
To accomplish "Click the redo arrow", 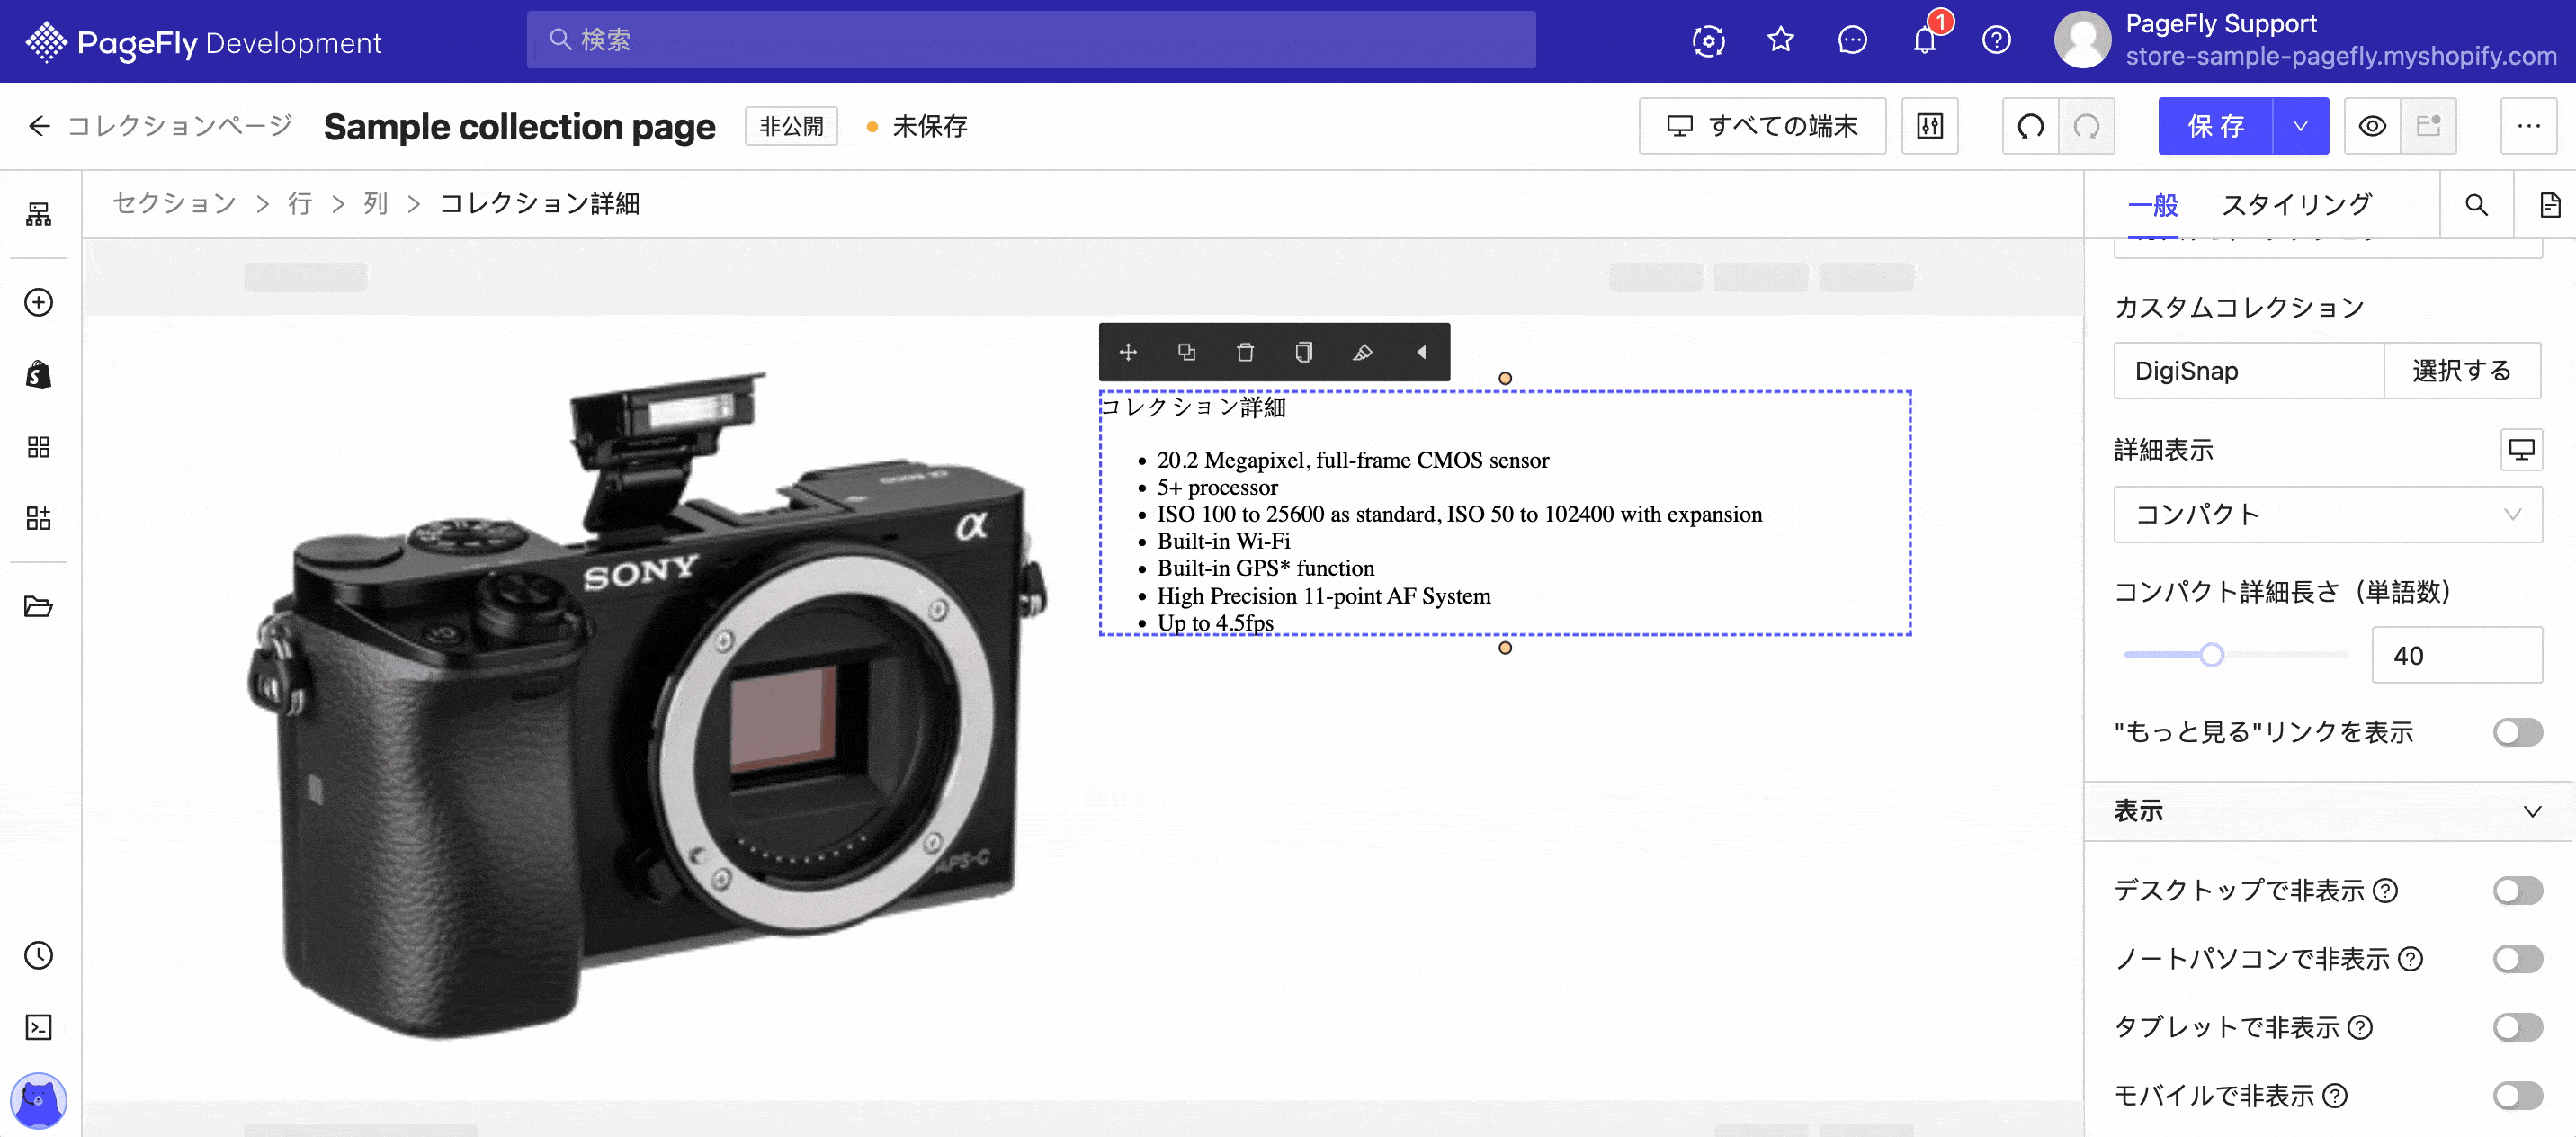I will coord(2087,126).
